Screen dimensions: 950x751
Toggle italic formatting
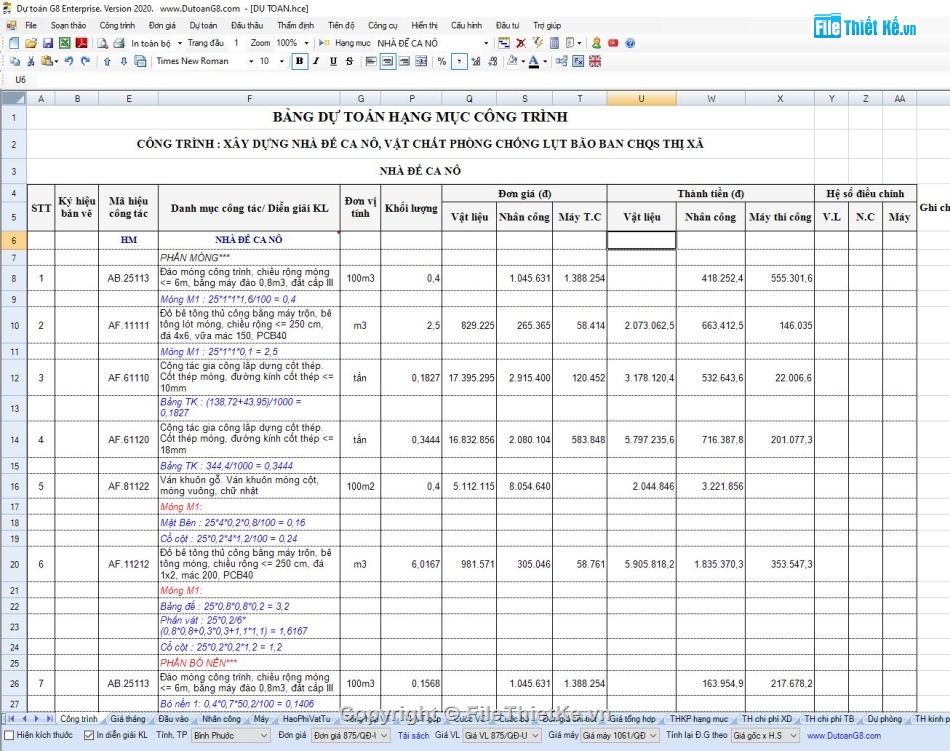click(316, 61)
